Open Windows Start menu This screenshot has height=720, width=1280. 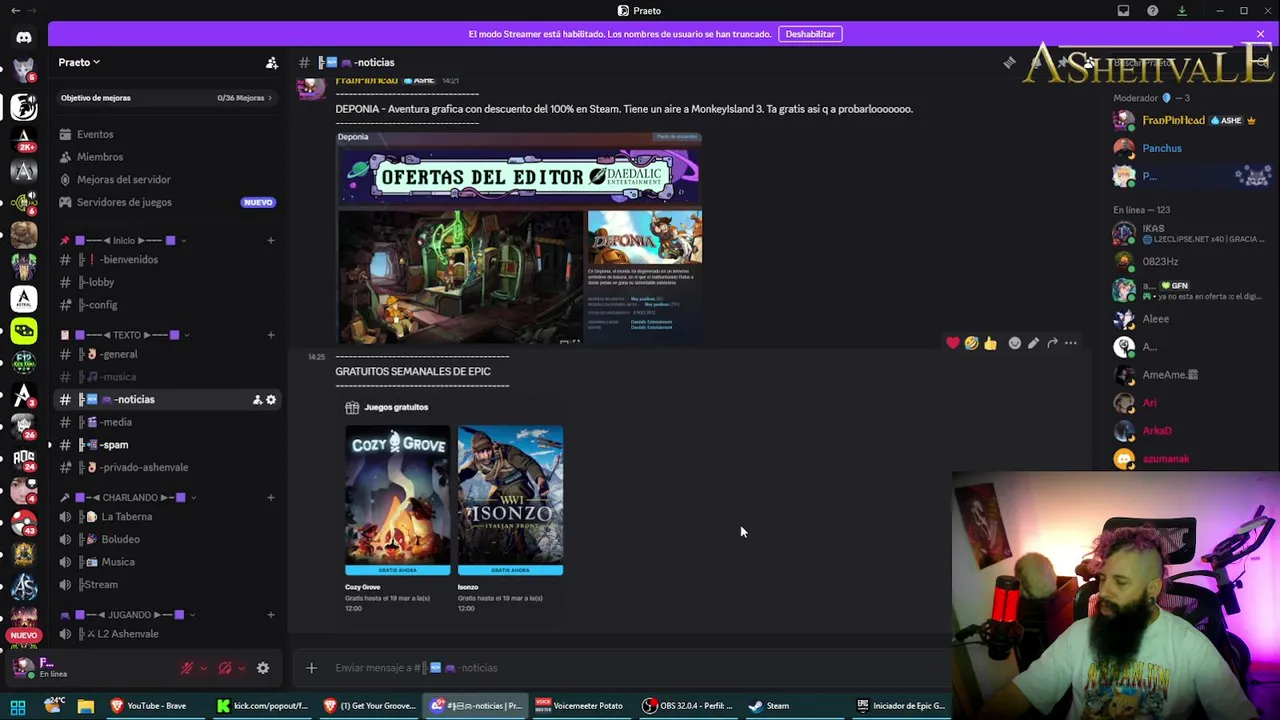tap(18, 706)
